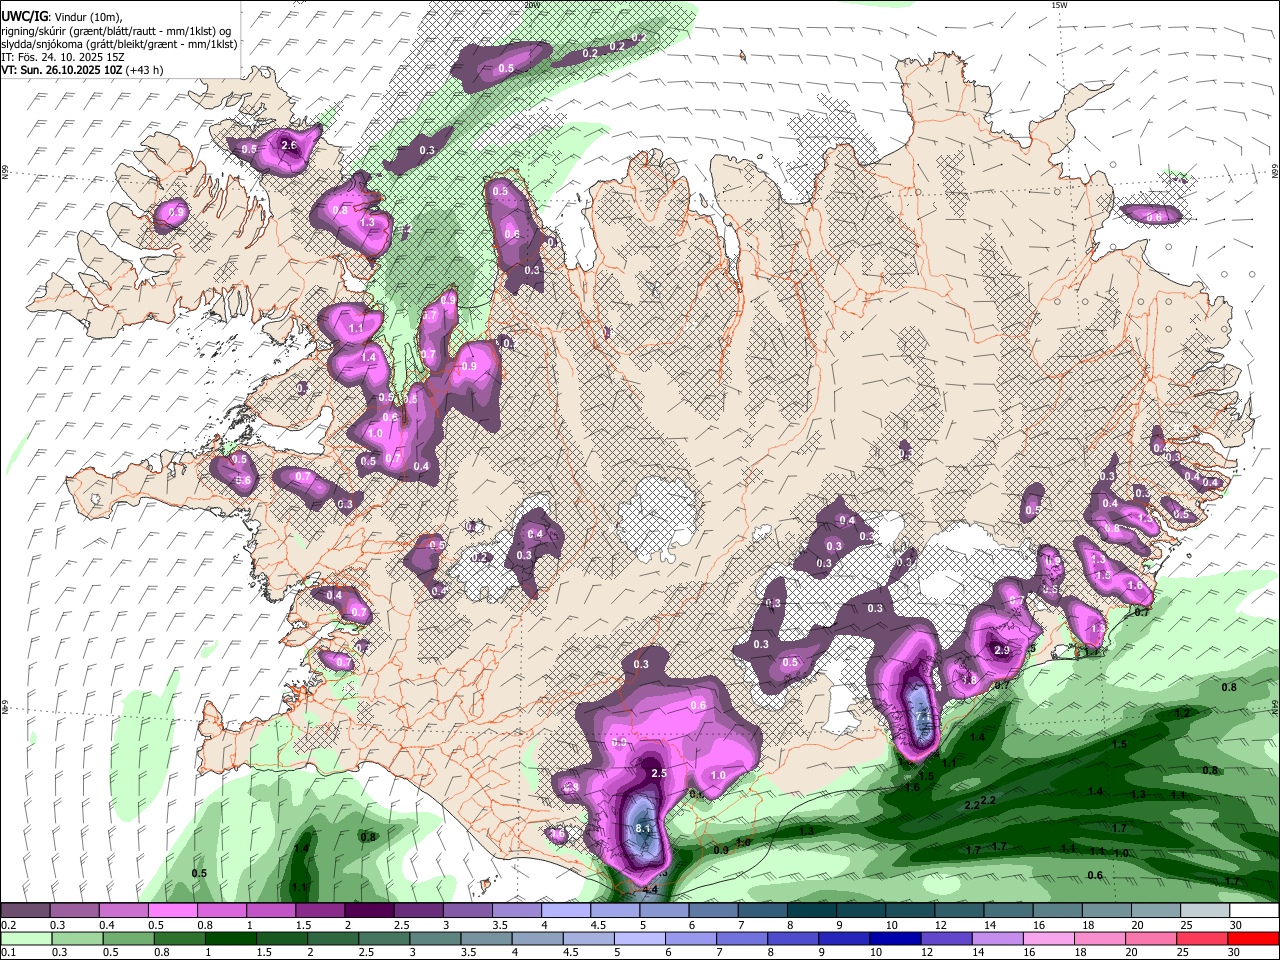The image size is (1280, 960).
Task: Click the '3.5' tick label on upper snow scale
Action: [x=500, y=925]
